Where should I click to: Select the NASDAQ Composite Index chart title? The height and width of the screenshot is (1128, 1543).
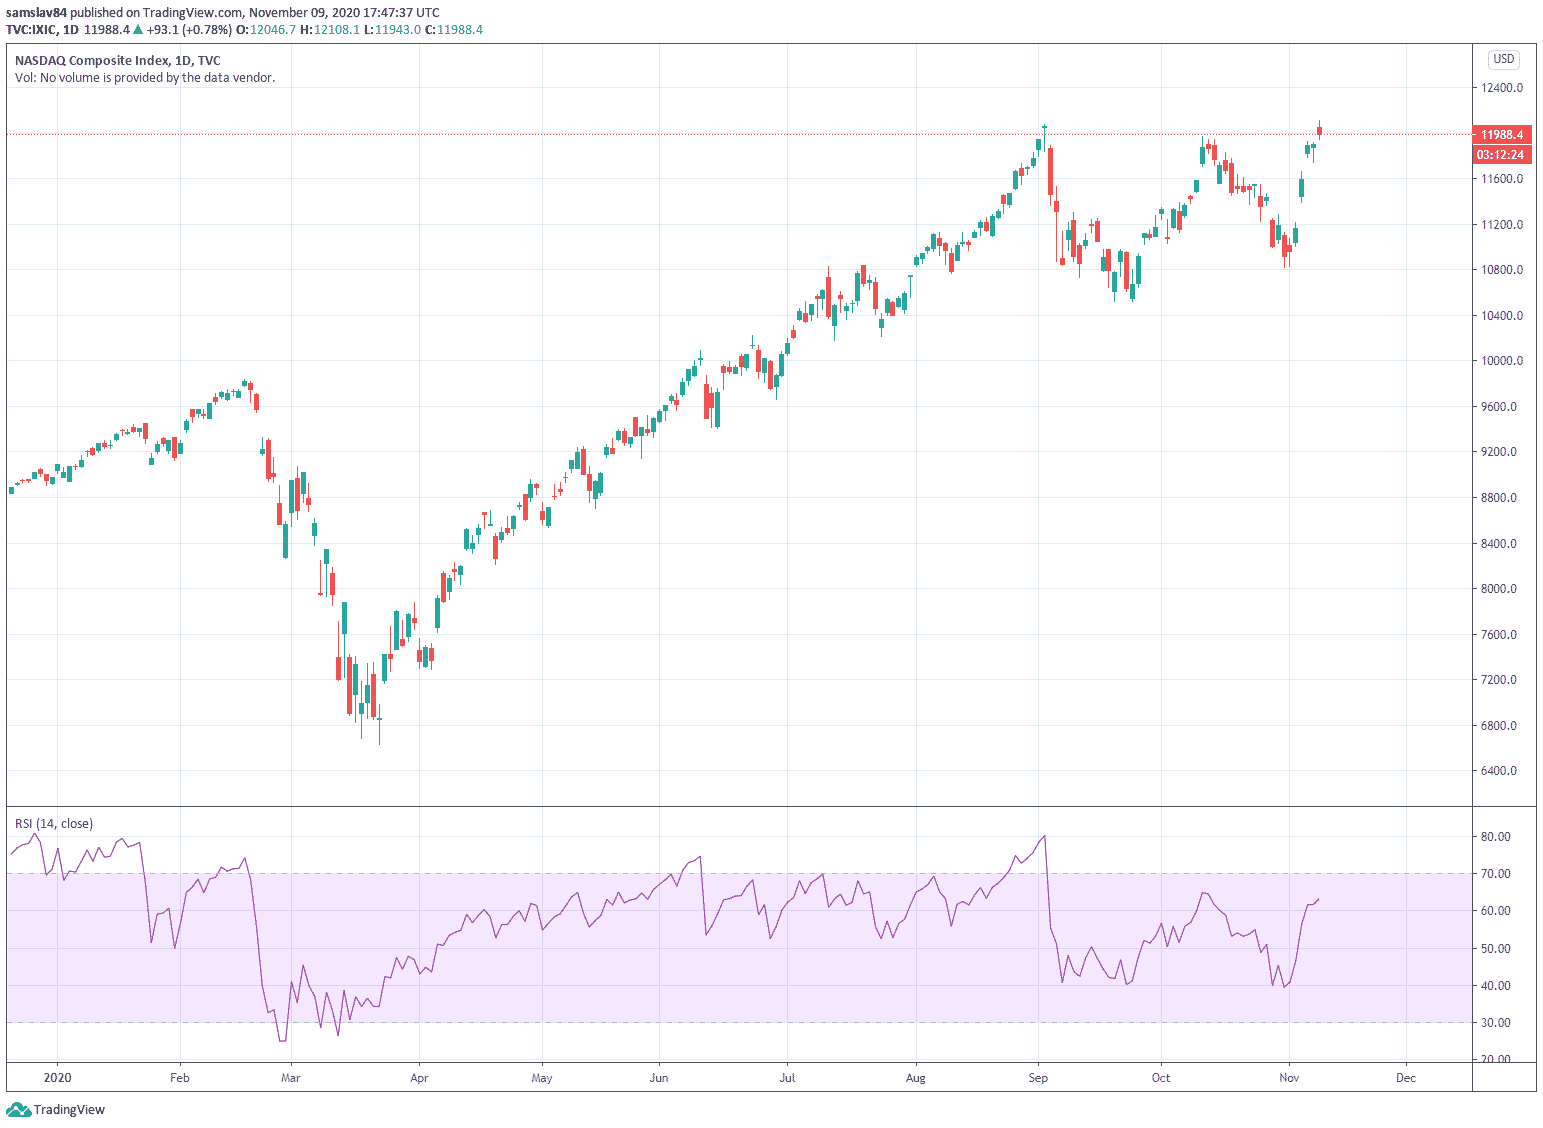[117, 61]
